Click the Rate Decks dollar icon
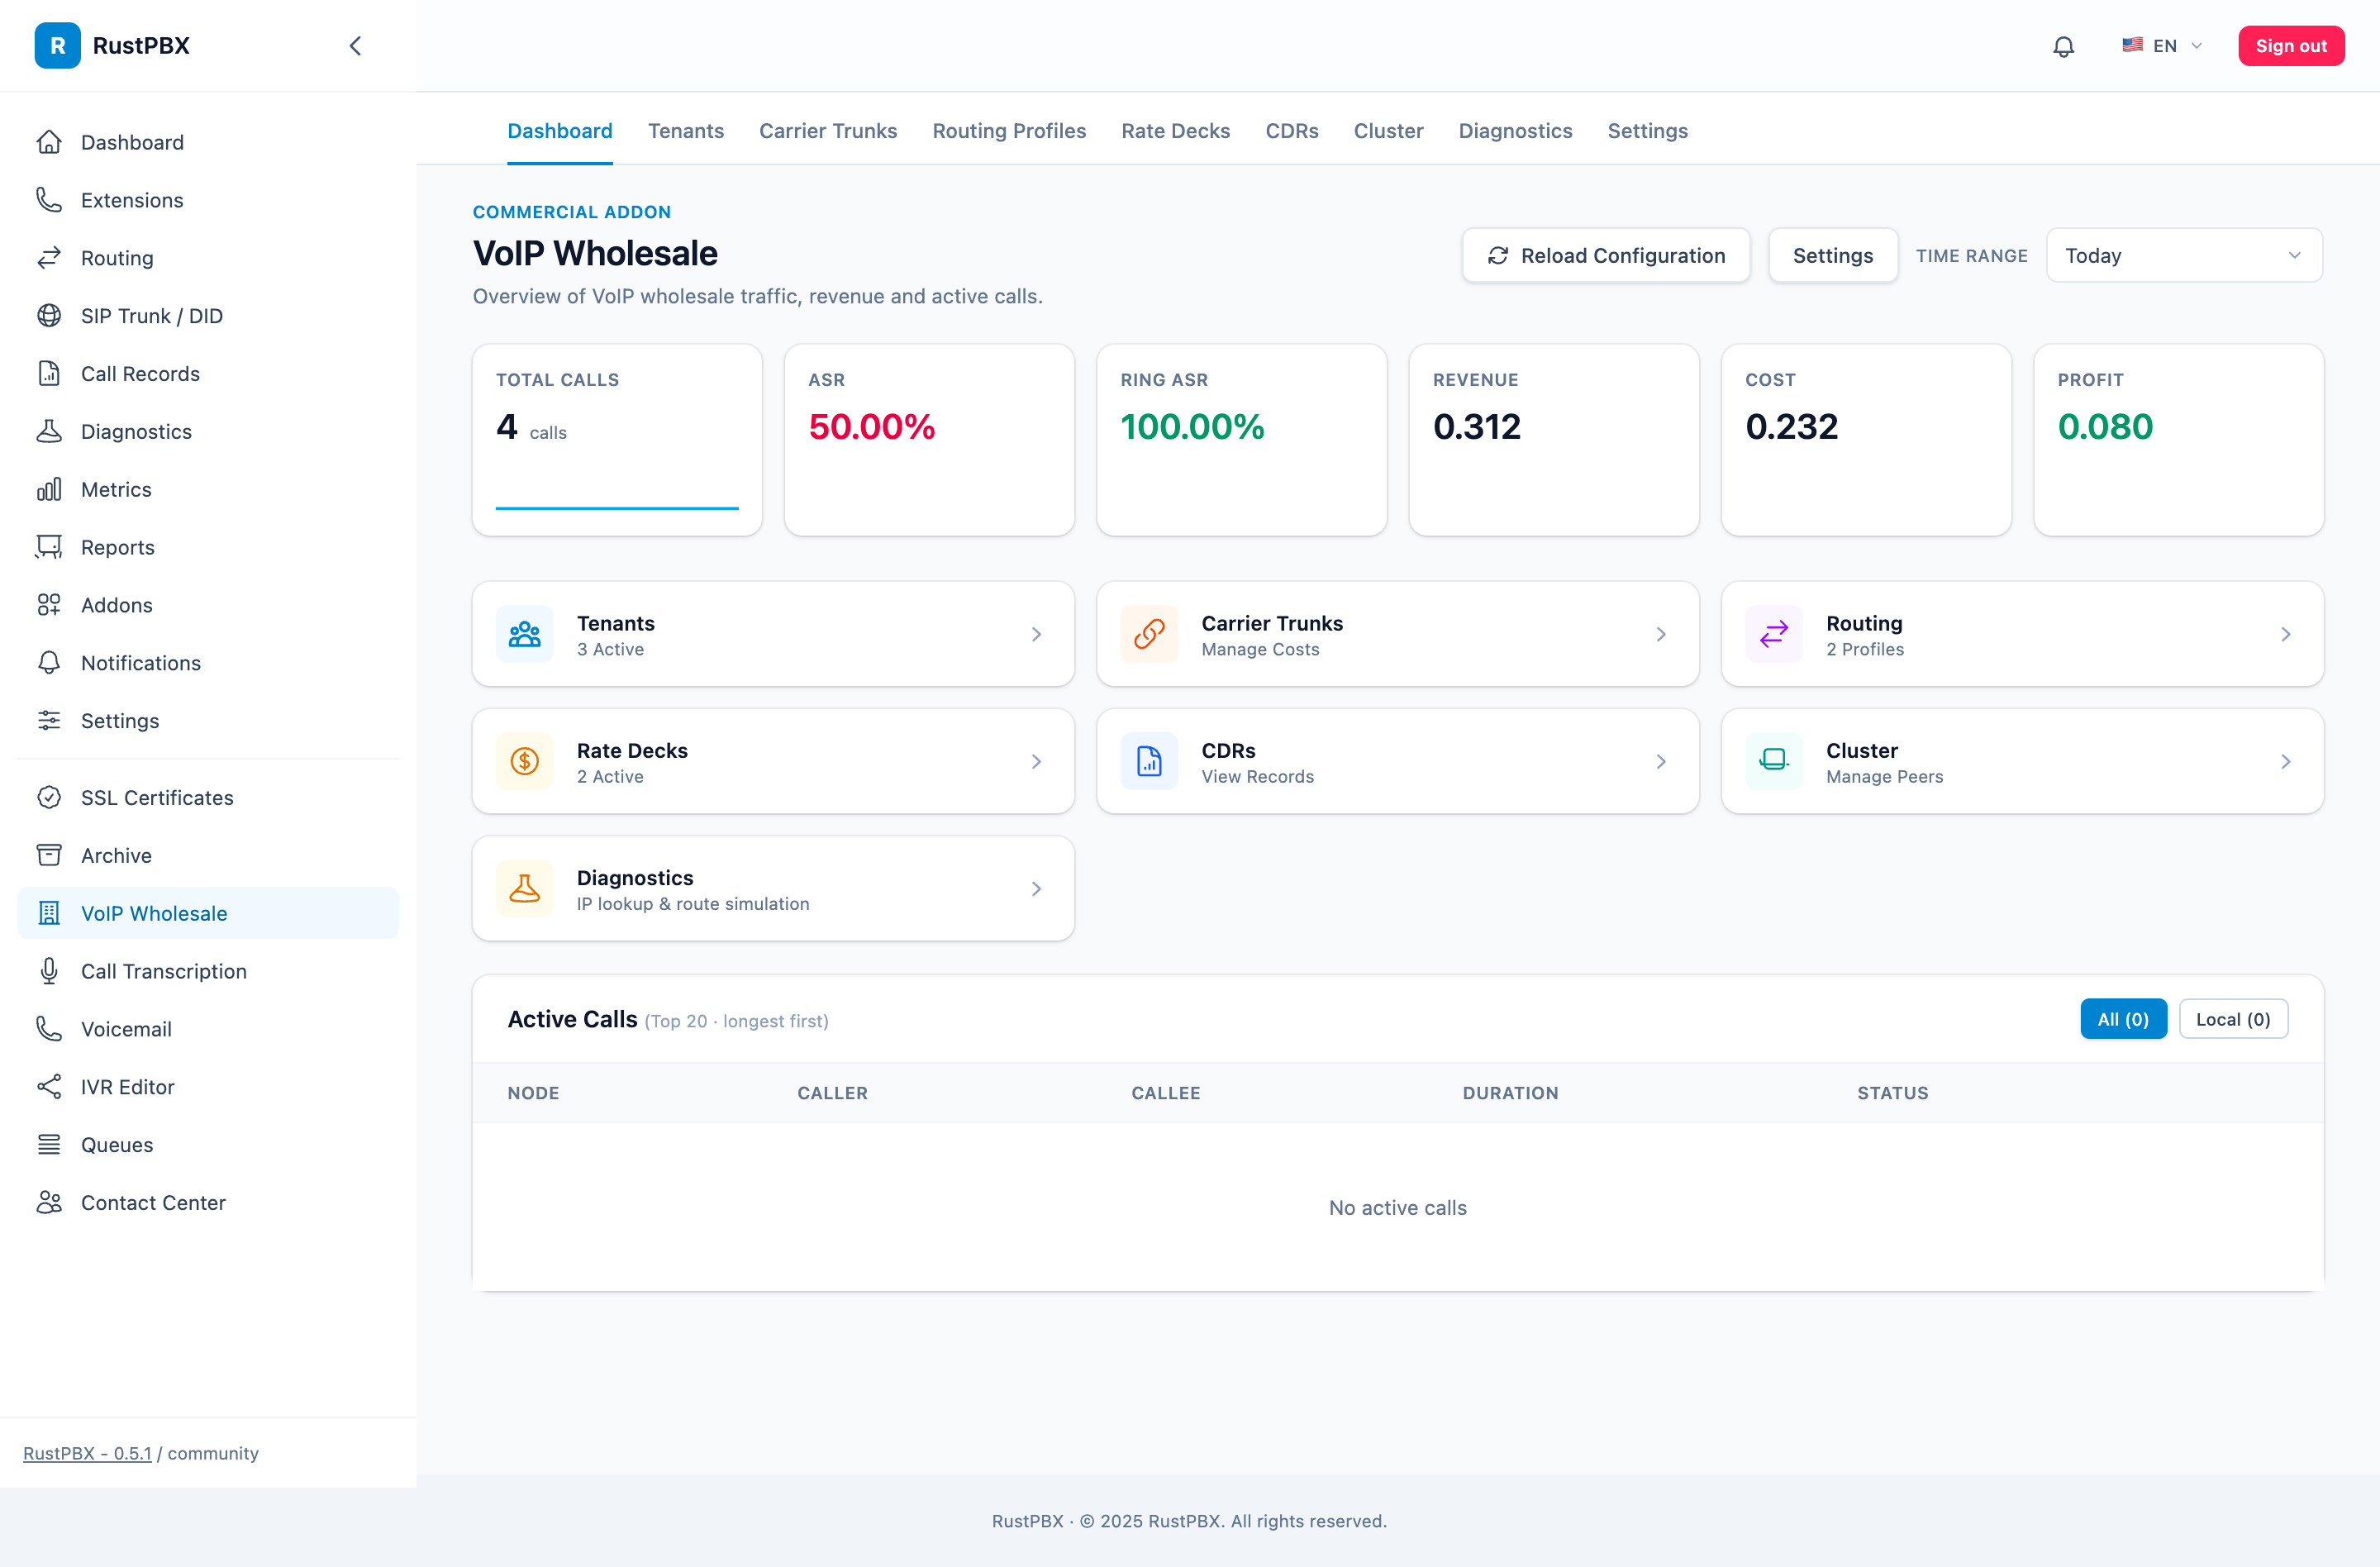 pyautogui.click(x=524, y=761)
